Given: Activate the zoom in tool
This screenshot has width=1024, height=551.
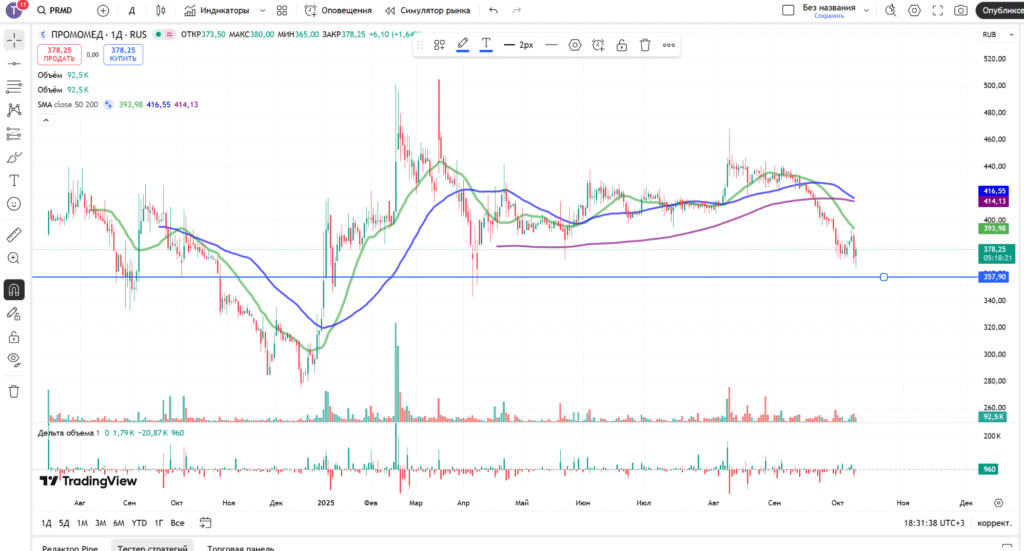Looking at the screenshot, I should click(x=14, y=258).
